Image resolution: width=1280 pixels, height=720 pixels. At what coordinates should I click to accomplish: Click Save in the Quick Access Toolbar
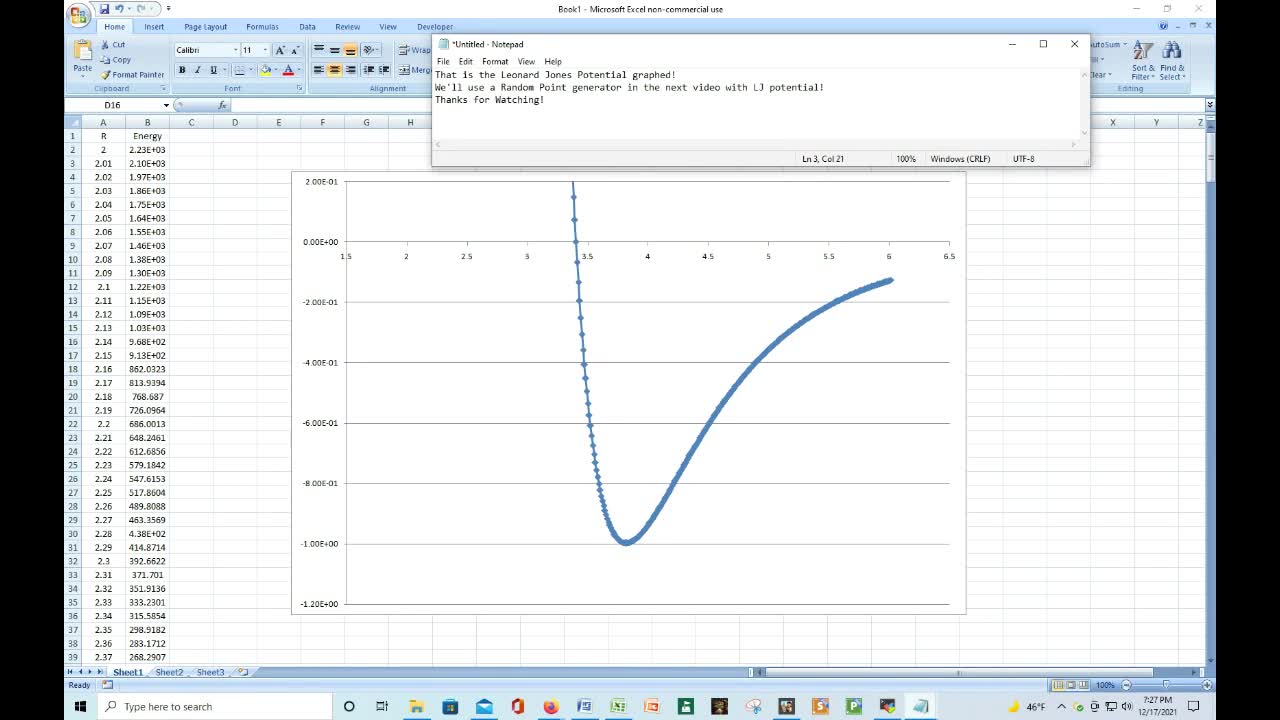point(104,9)
